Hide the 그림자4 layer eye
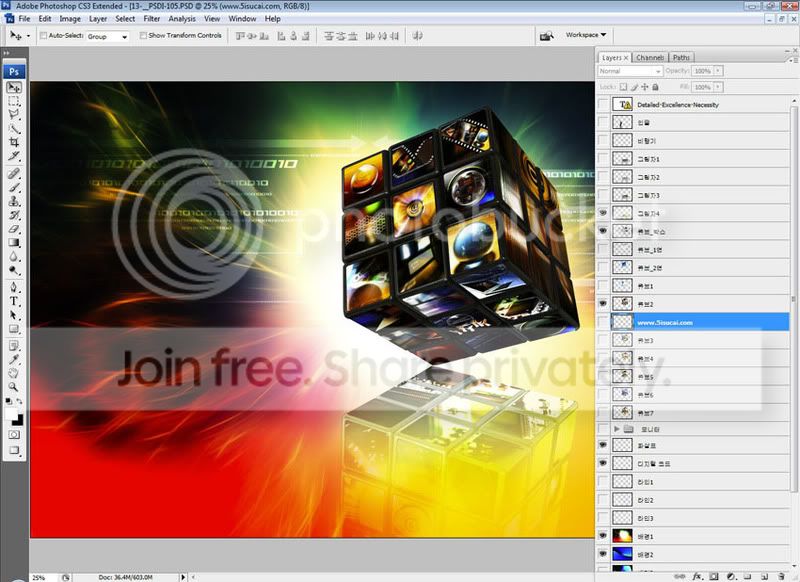Viewport: 800px width, 582px height. click(x=603, y=213)
